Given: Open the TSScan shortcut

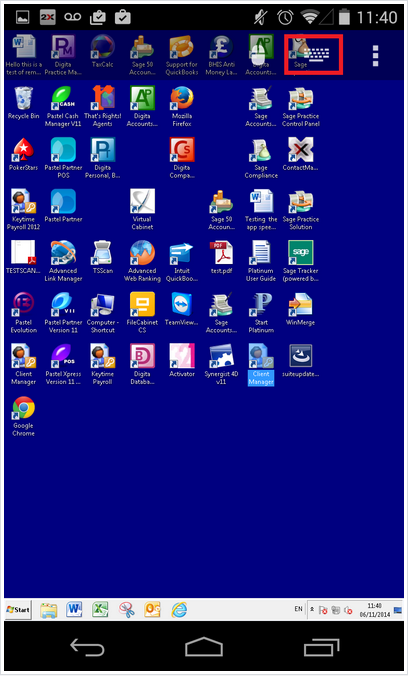Looking at the screenshot, I should pyautogui.click(x=102, y=258).
